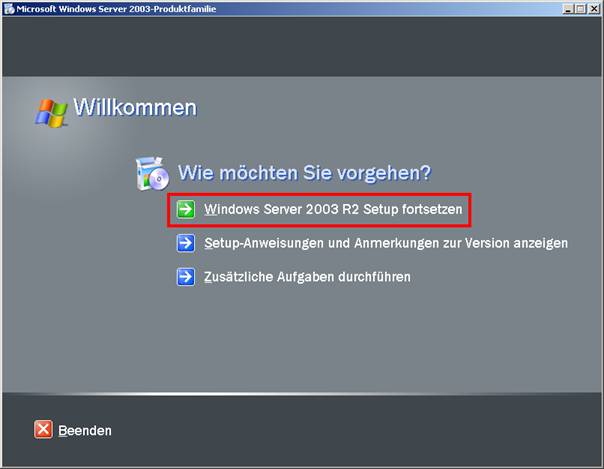Click blue arrow beside Zusätzliche Aufgaben

[186, 277]
